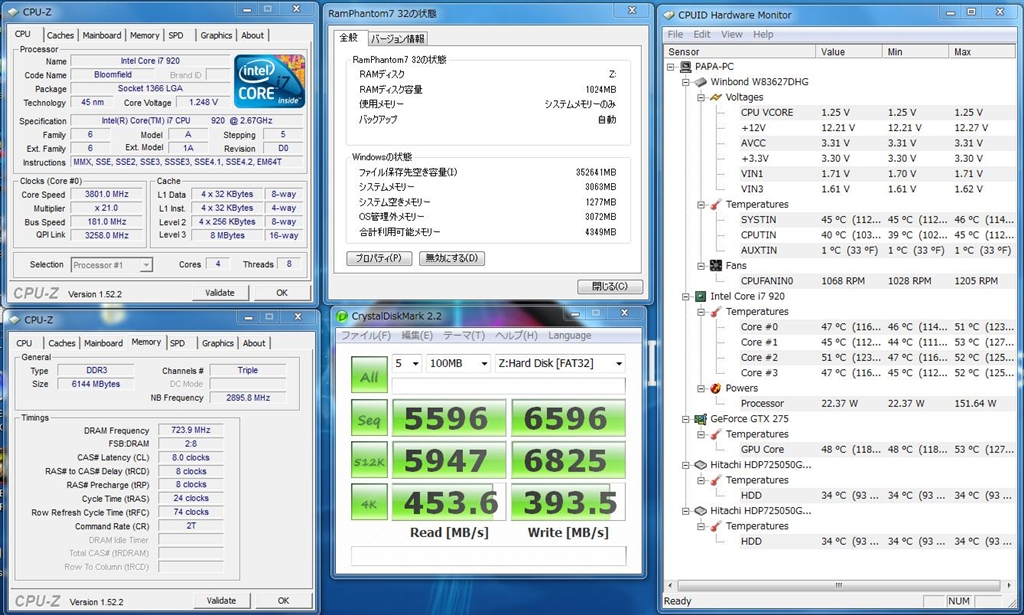This screenshot has width=1024, height=615.
Task: Collapse the Voltages tree node
Action: 701,97
